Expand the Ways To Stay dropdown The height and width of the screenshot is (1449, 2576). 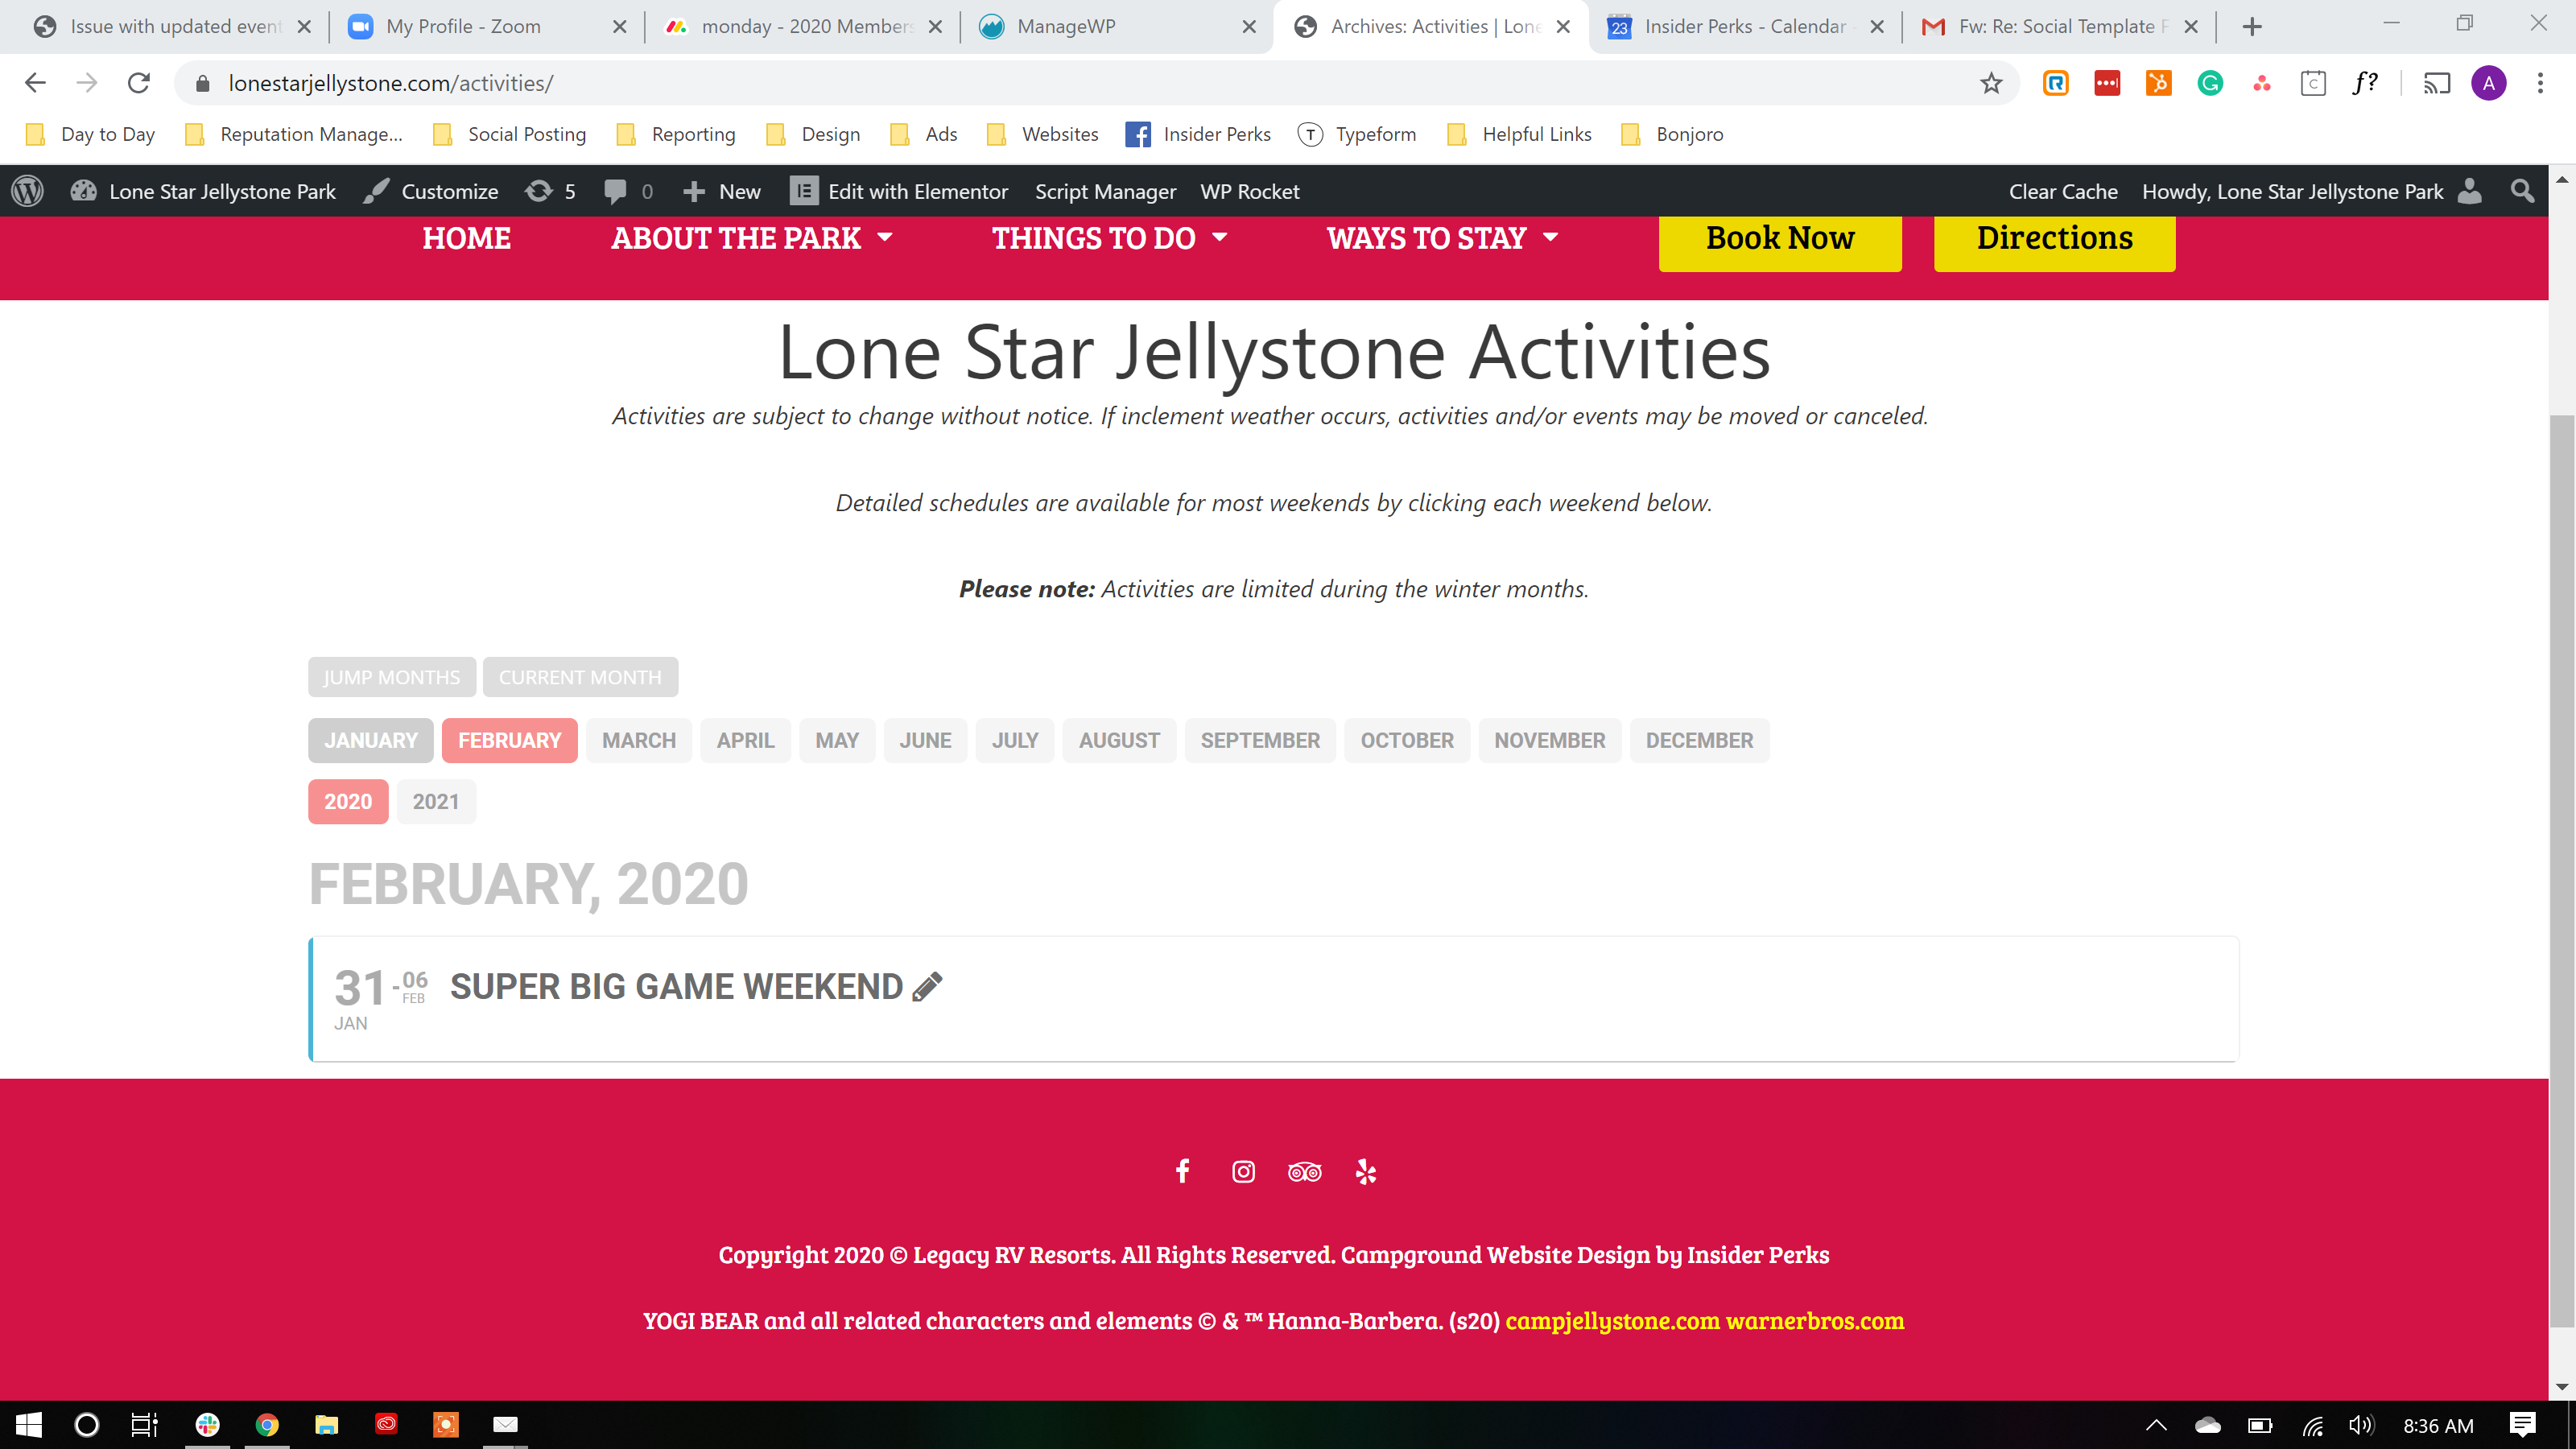(1441, 238)
